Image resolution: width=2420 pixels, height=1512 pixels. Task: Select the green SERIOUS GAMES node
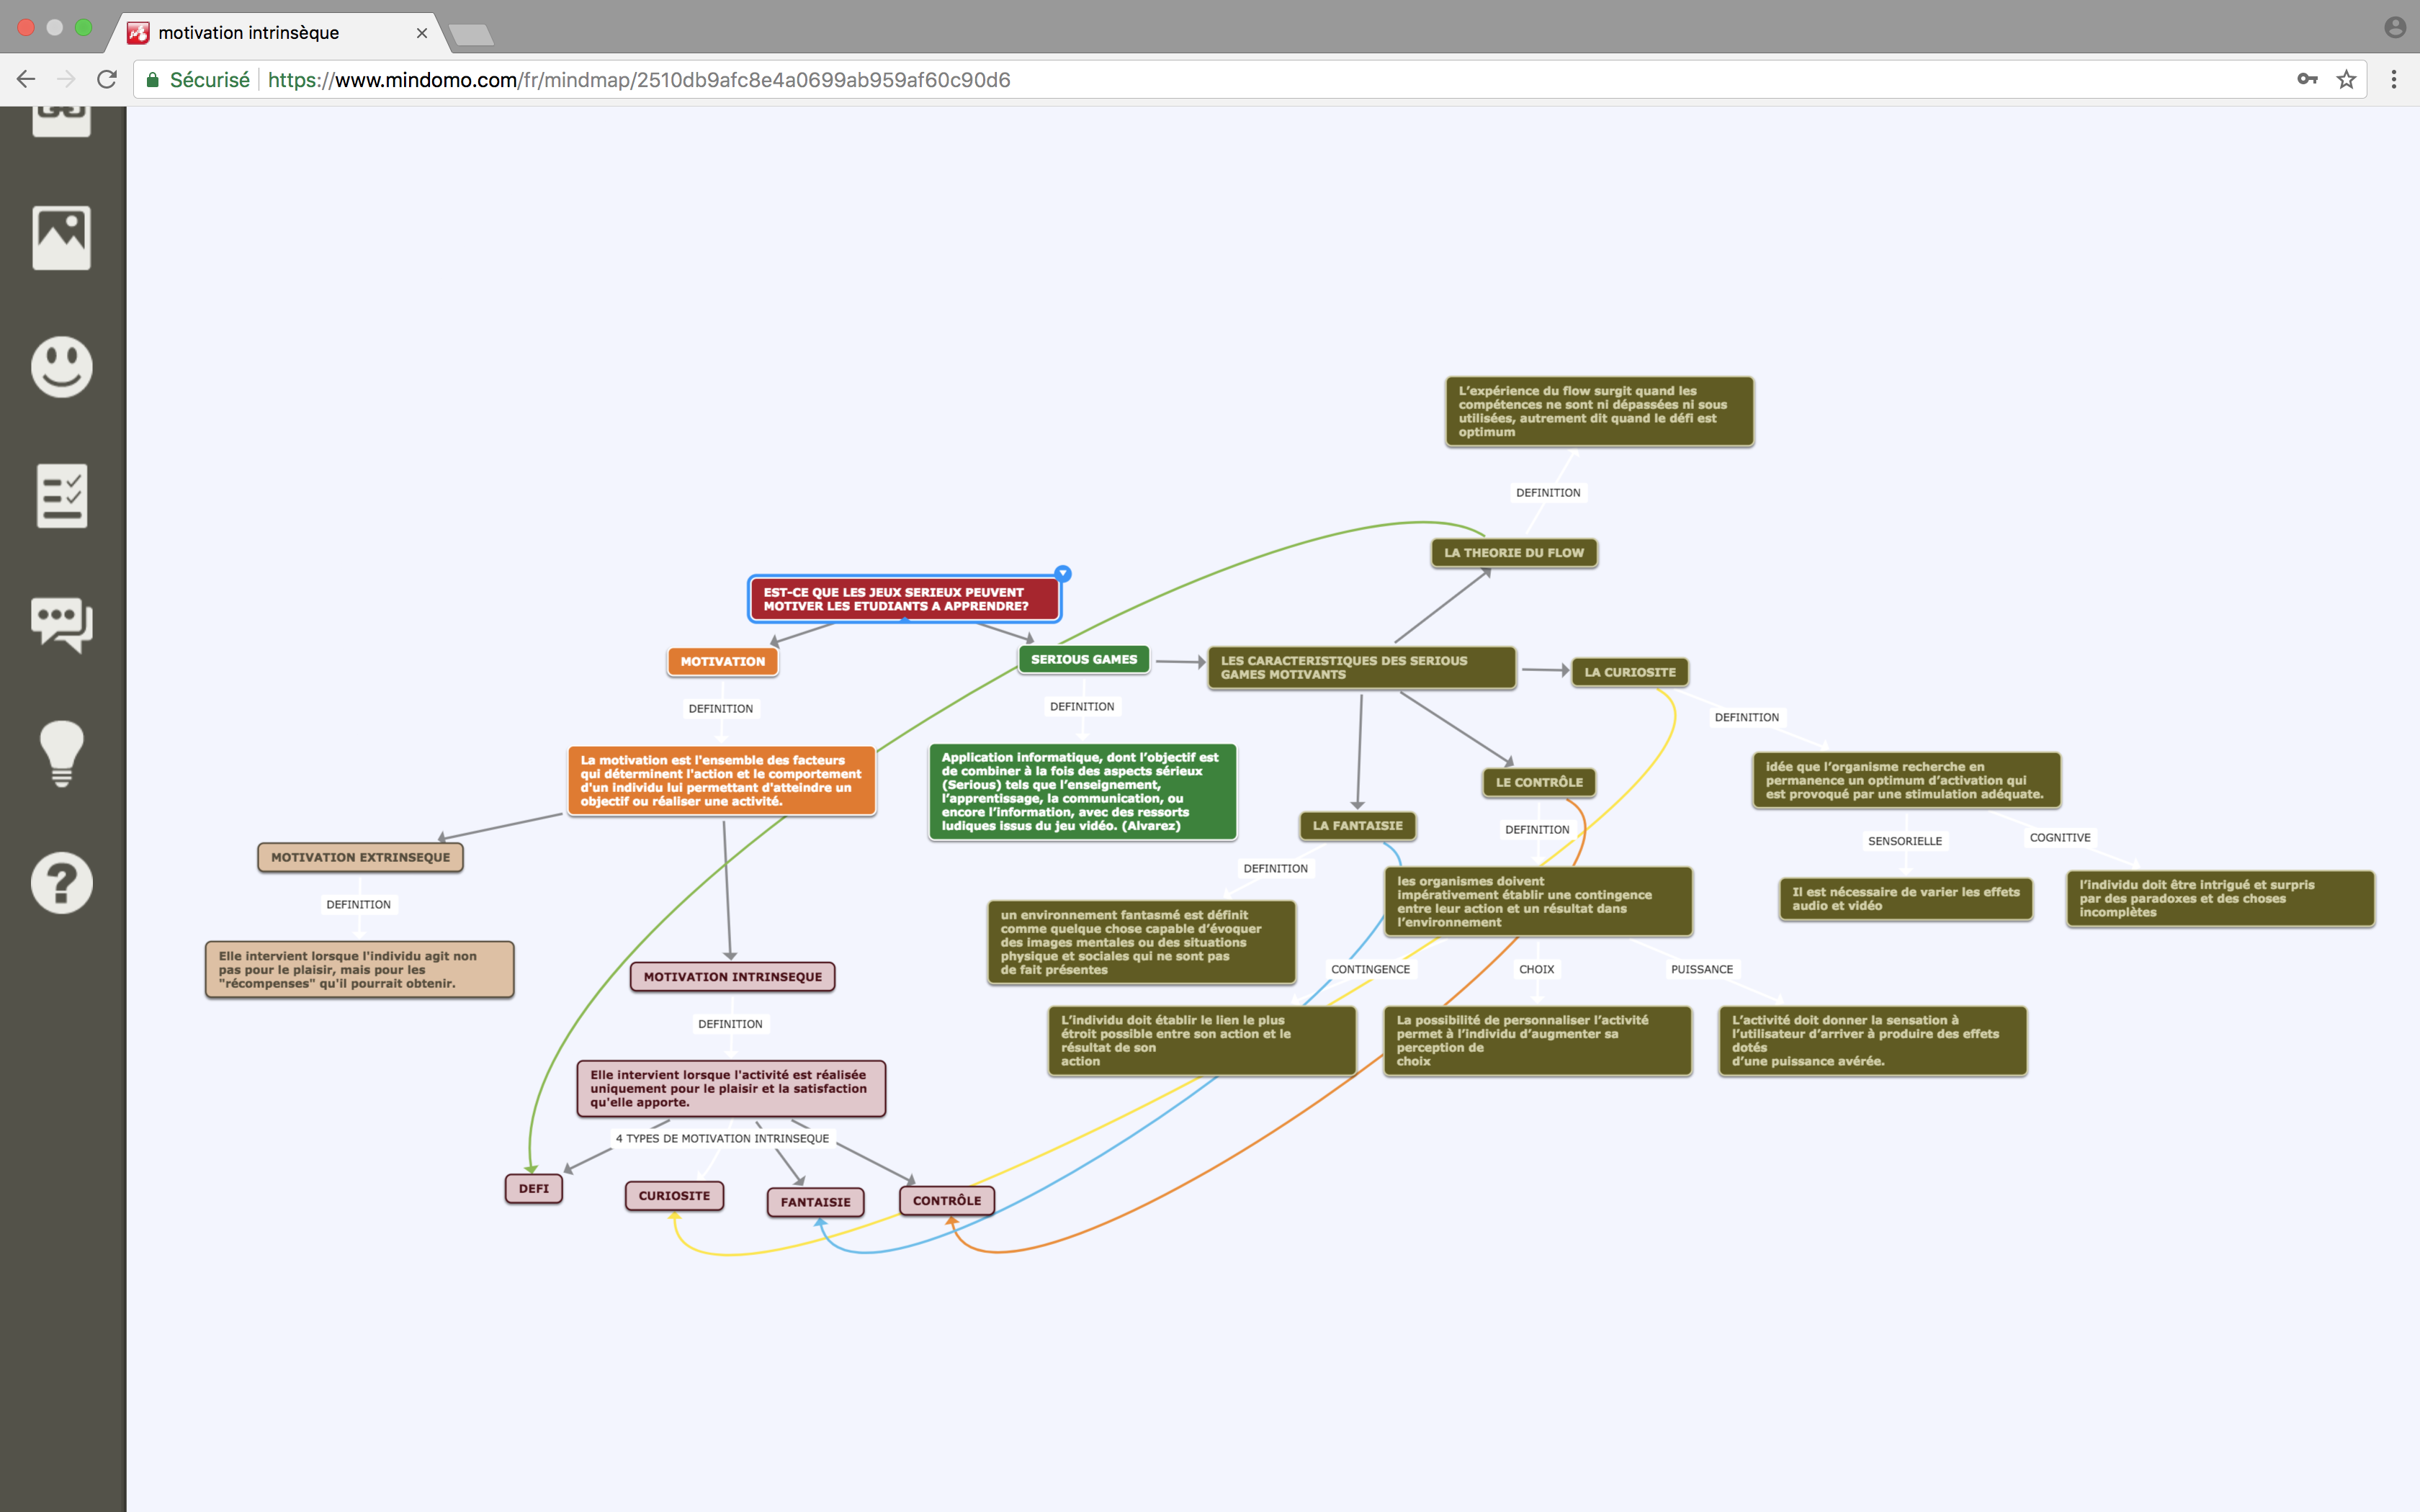[1084, 660]
